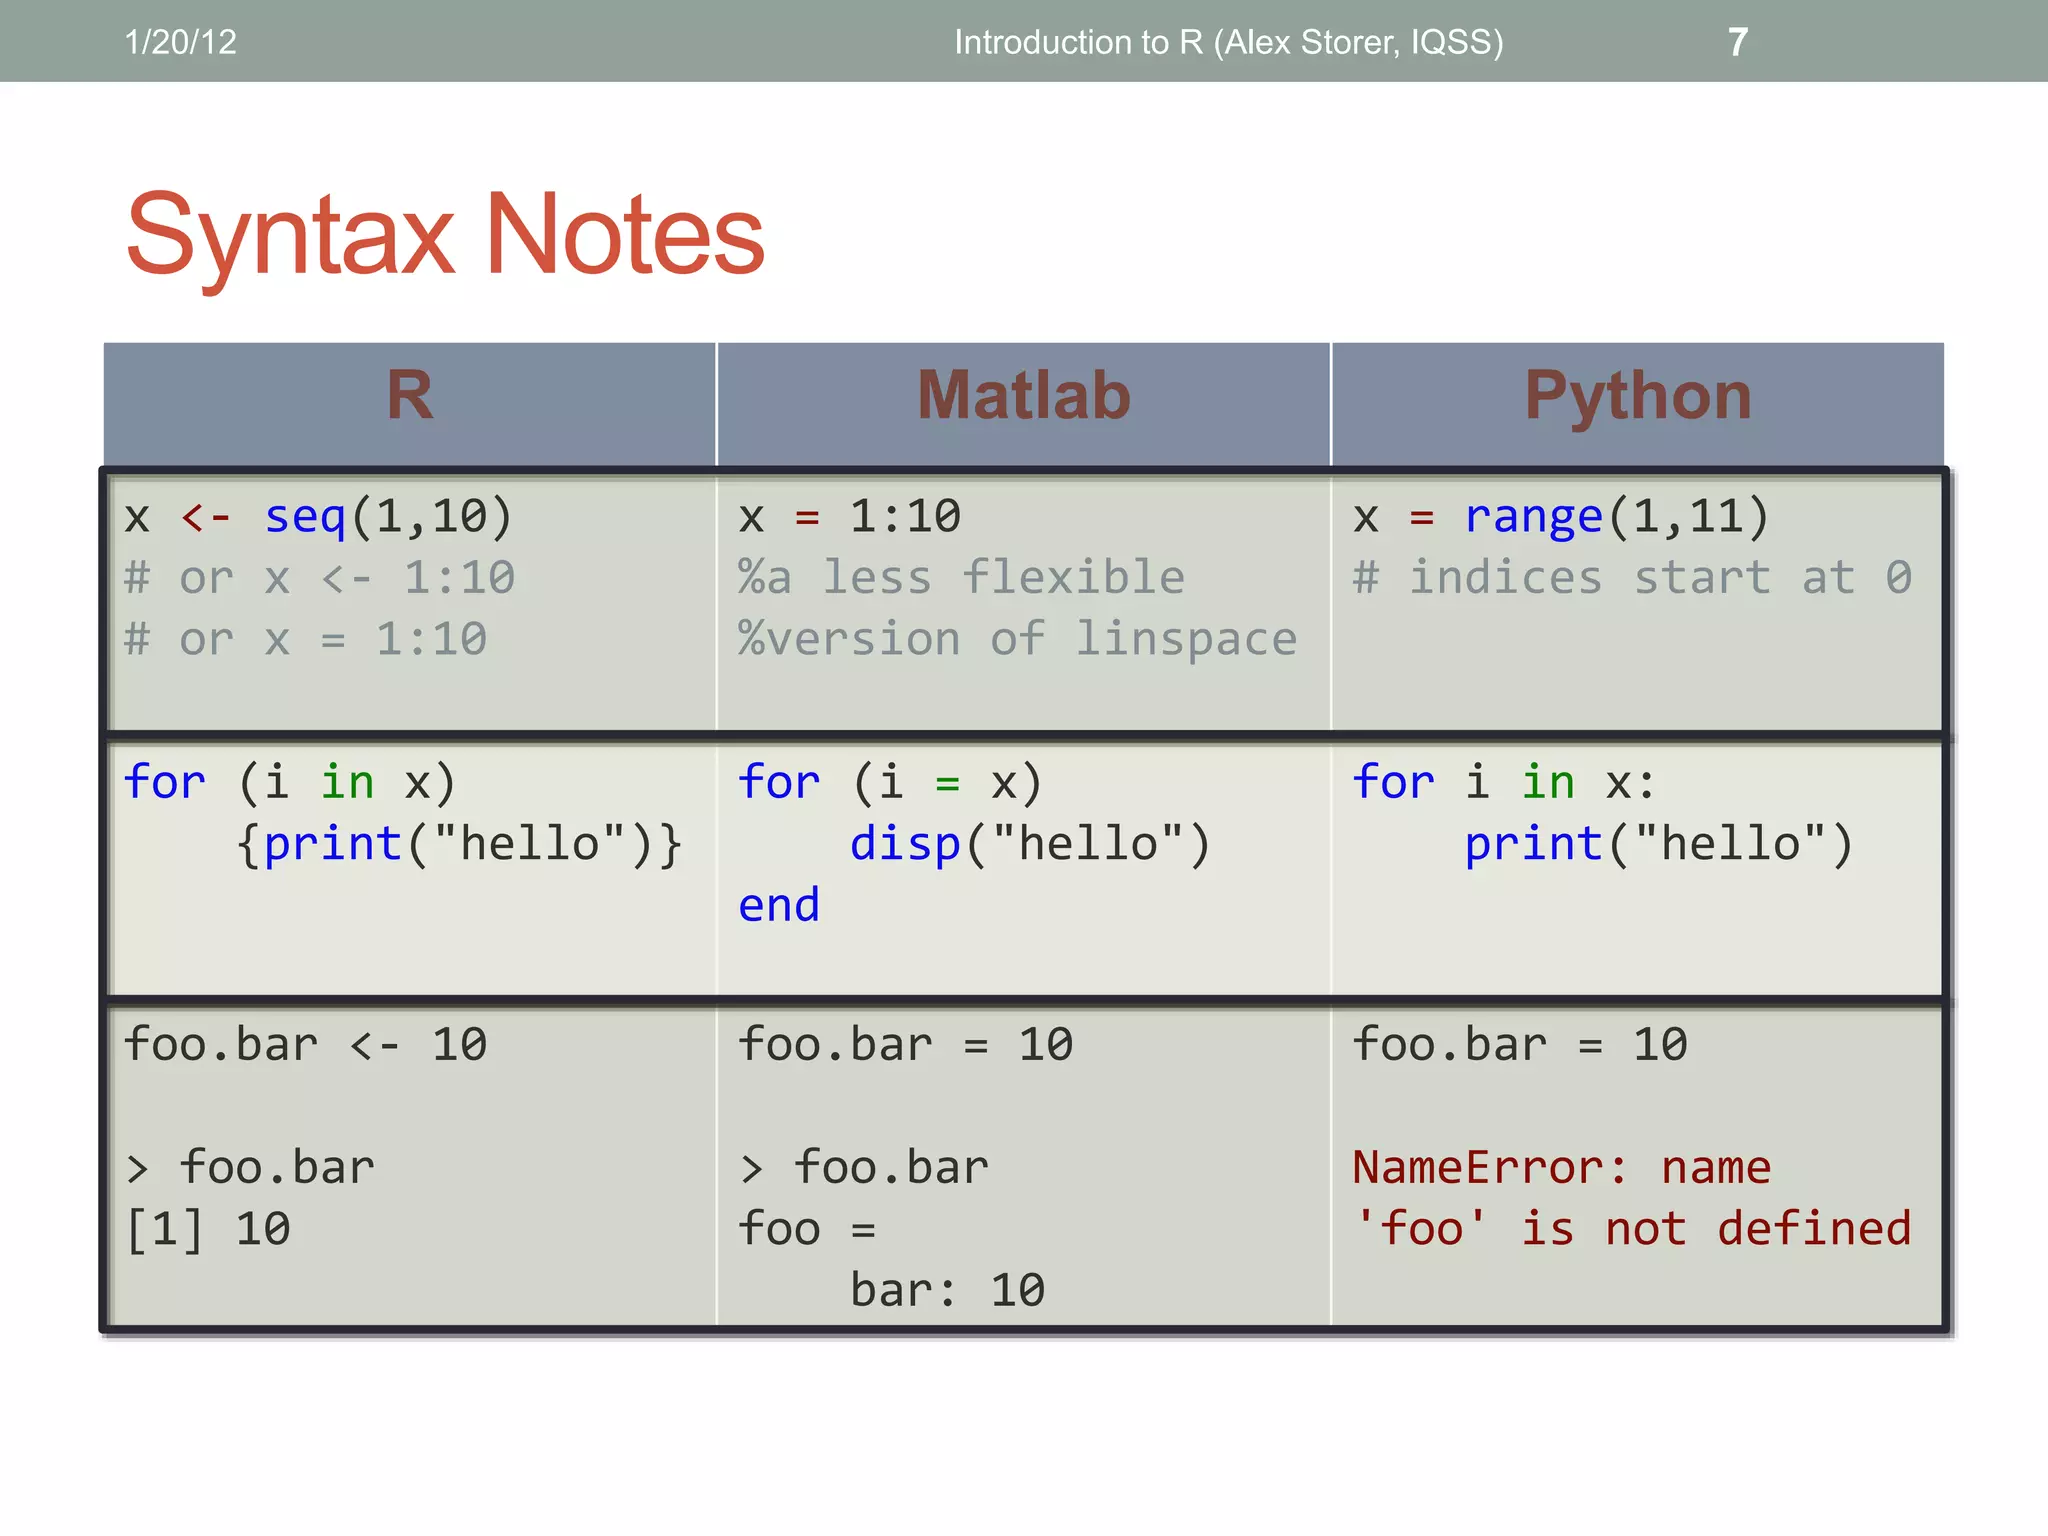Click '> foo.bar' in the Matlab column

(x=864, y=1168)
